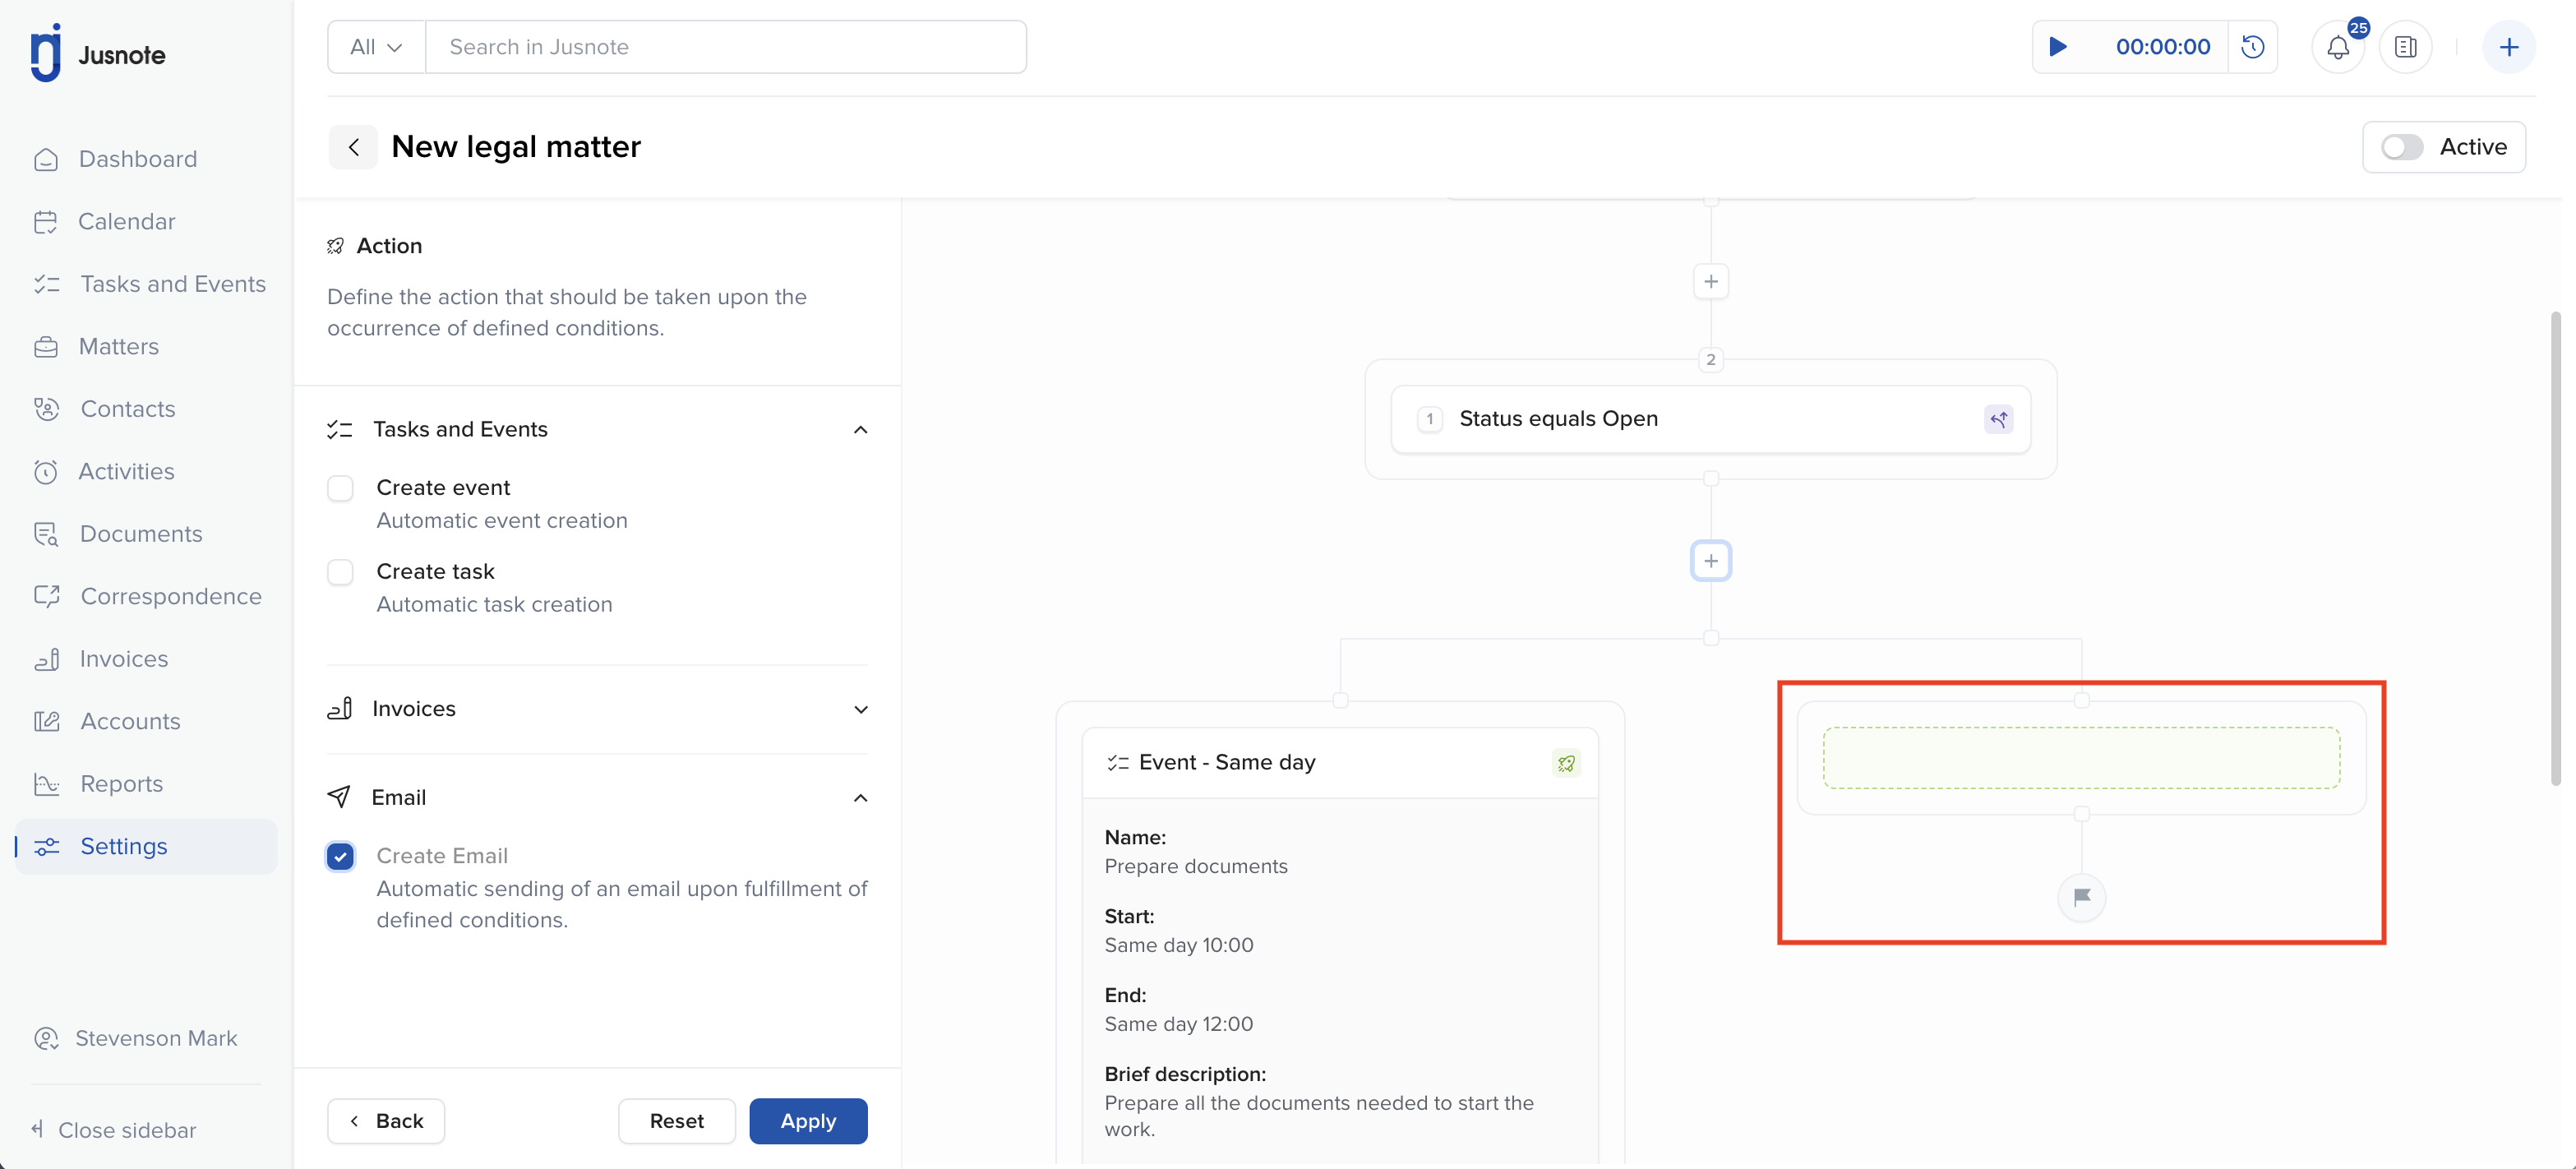Click the Reset button
Image resolution: width=2576 pixels, height=1169 pixels.
tap(677, 1121)
